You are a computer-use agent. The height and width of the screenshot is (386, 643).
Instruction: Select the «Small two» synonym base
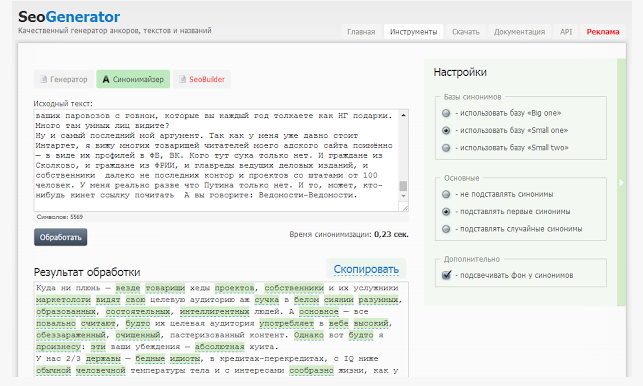(446, 148)
